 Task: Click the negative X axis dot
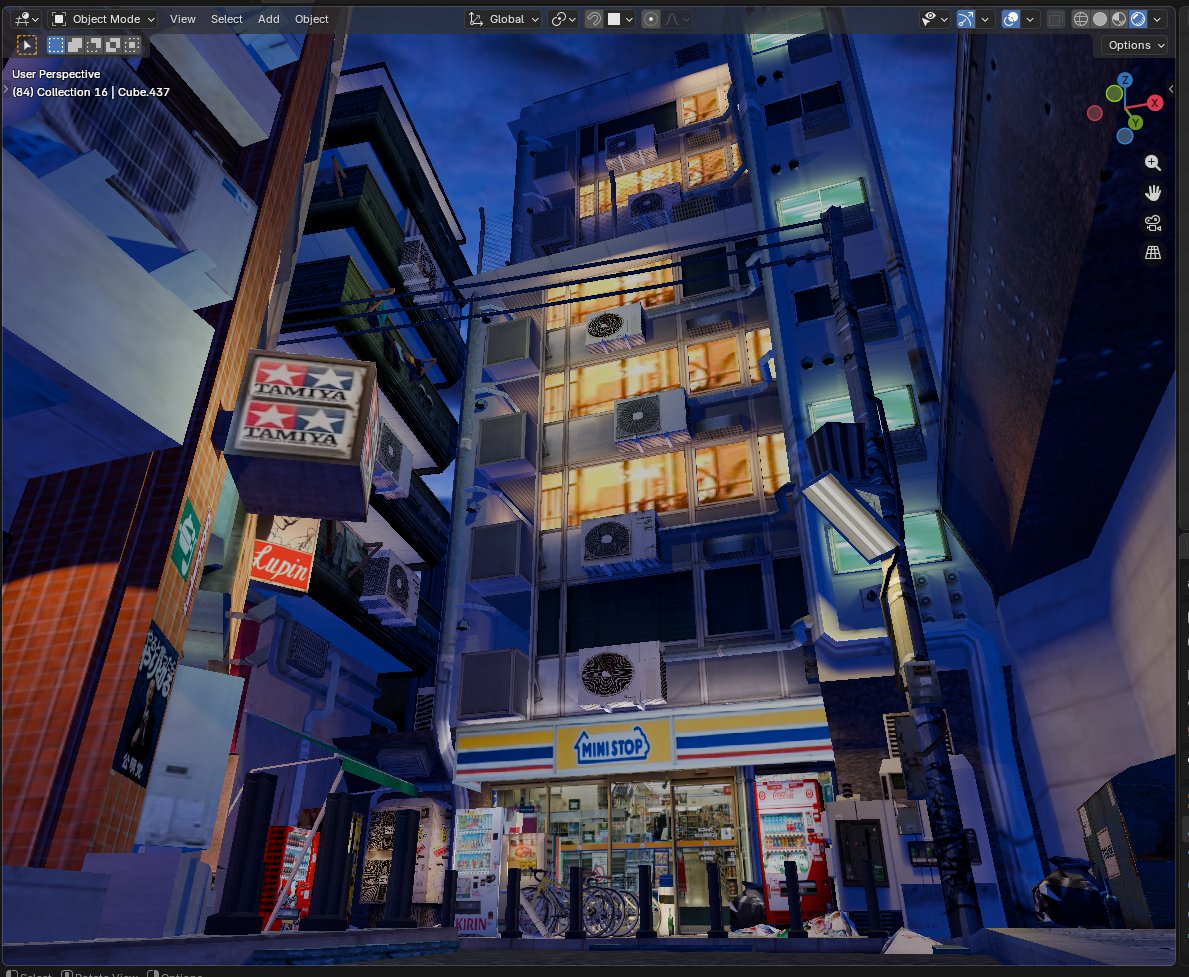[1094, 113]
